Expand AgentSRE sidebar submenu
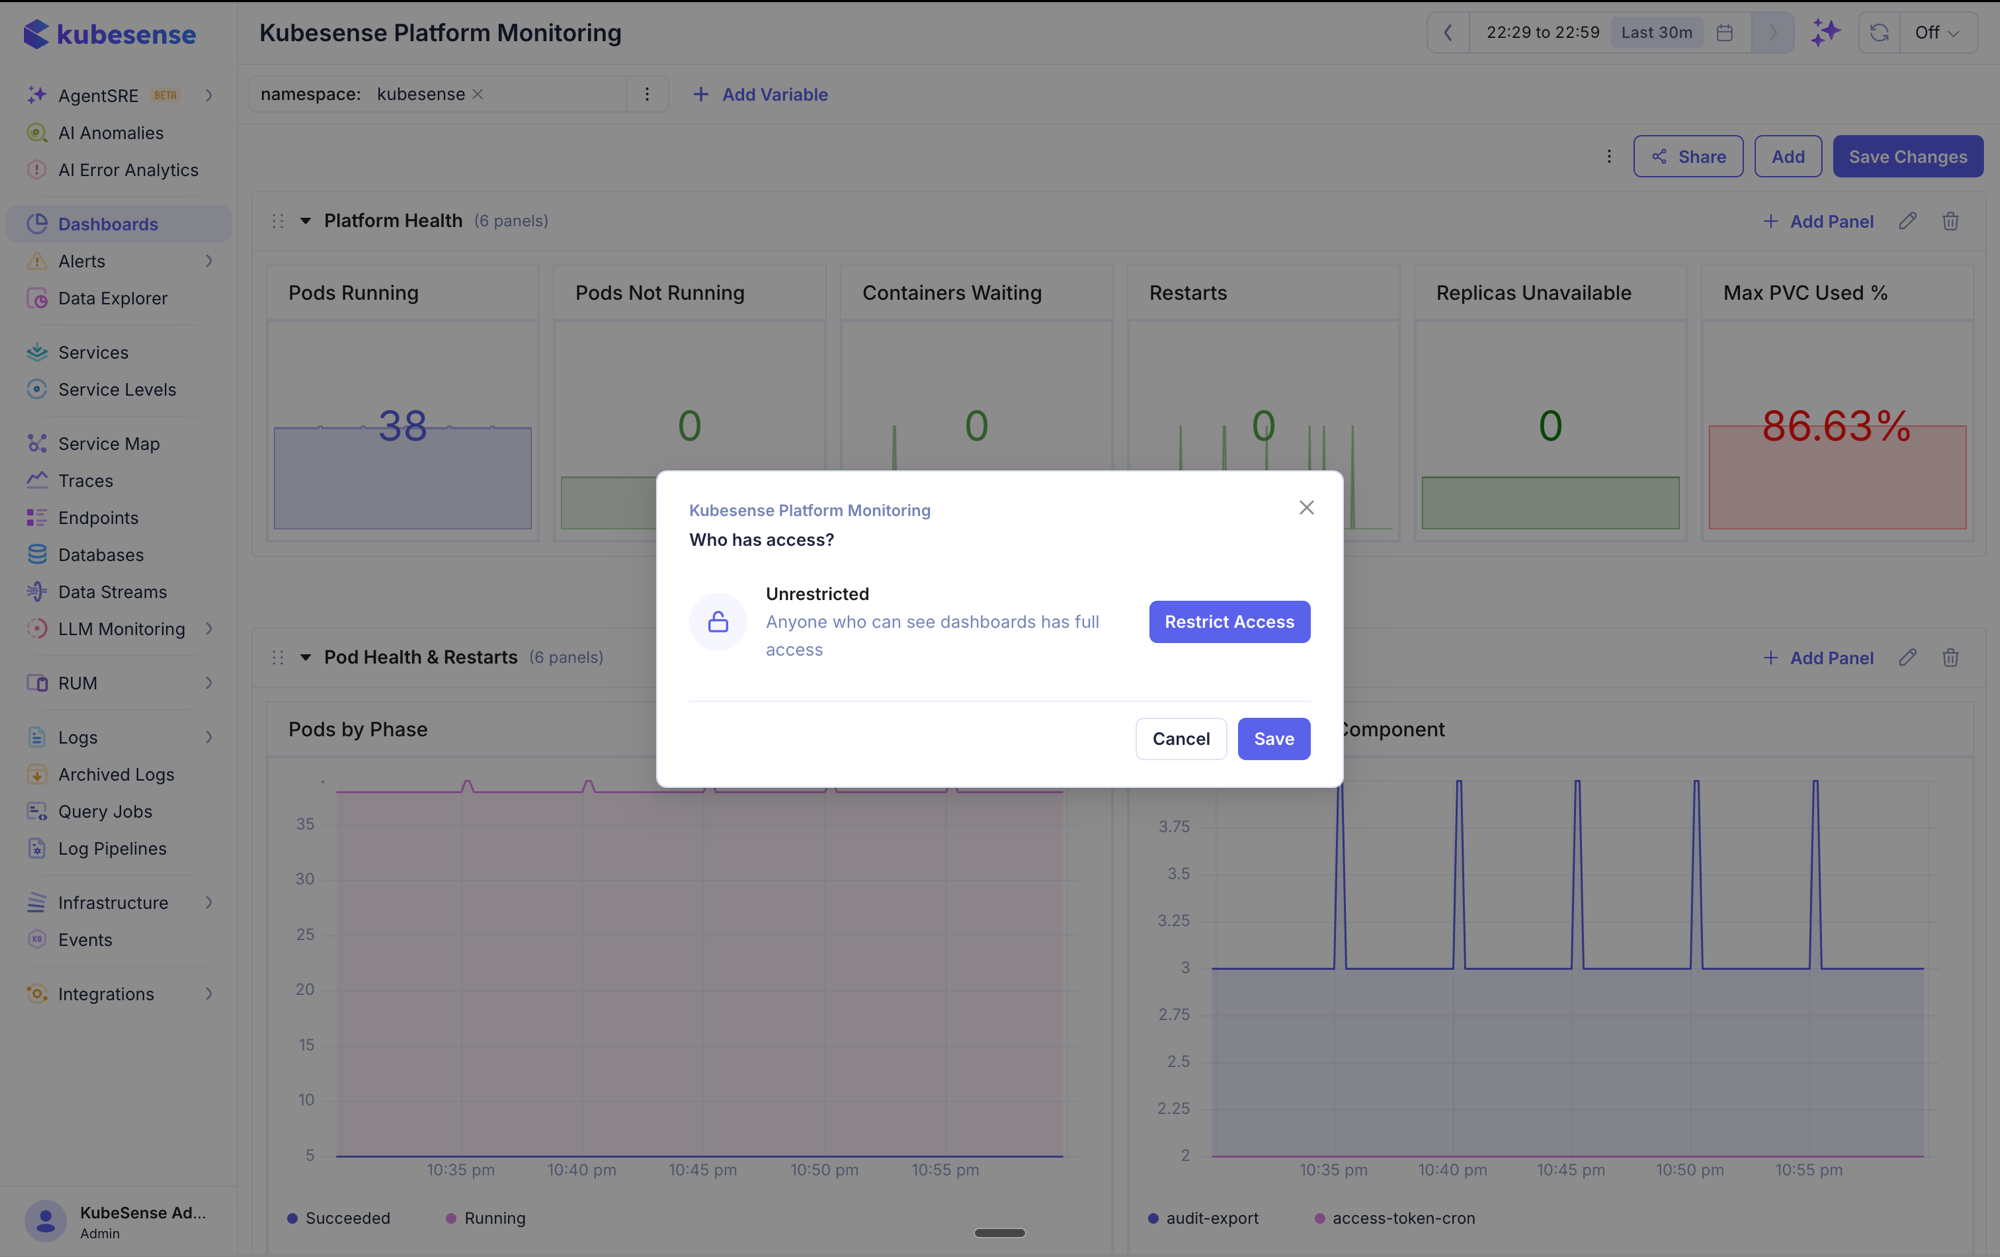Image resolution: width=2000 pixels, height=1257 pixels. coord(208,95)
